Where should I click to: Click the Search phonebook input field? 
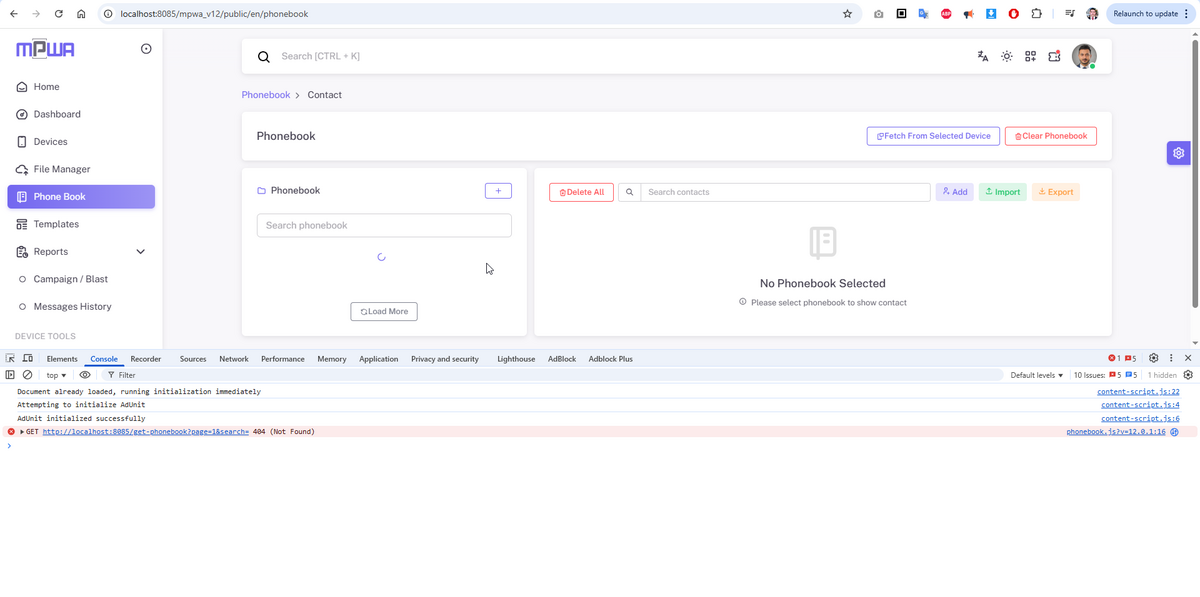(x=384, y=226)
